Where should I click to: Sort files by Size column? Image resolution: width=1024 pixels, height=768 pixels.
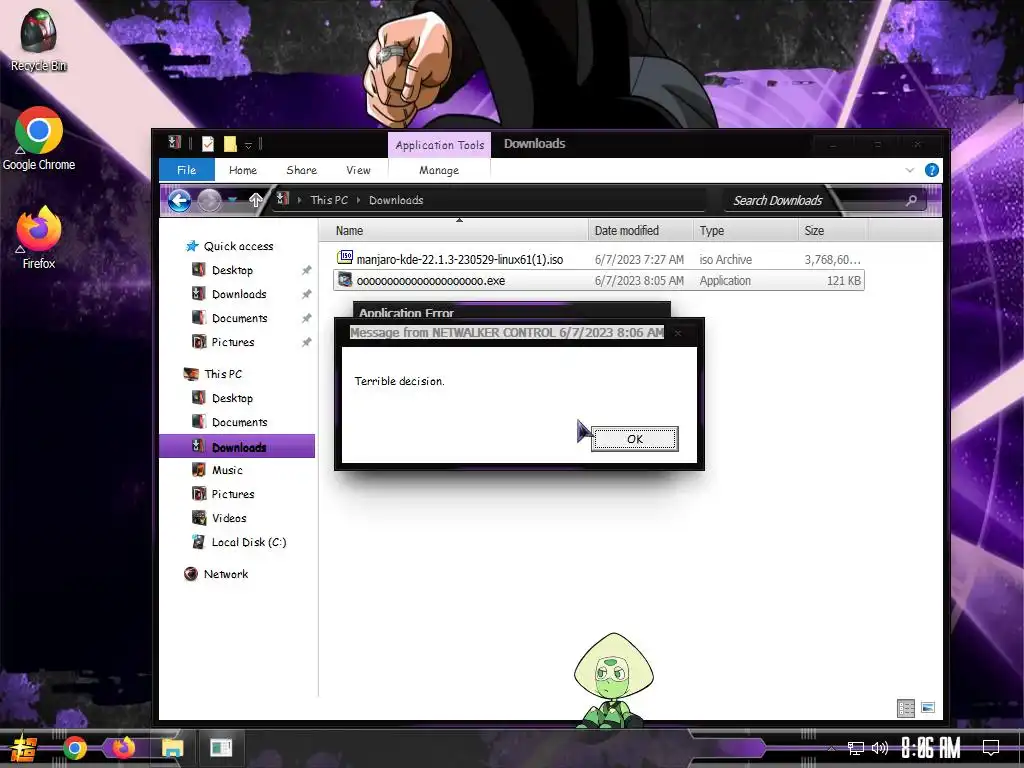point(833,231)
